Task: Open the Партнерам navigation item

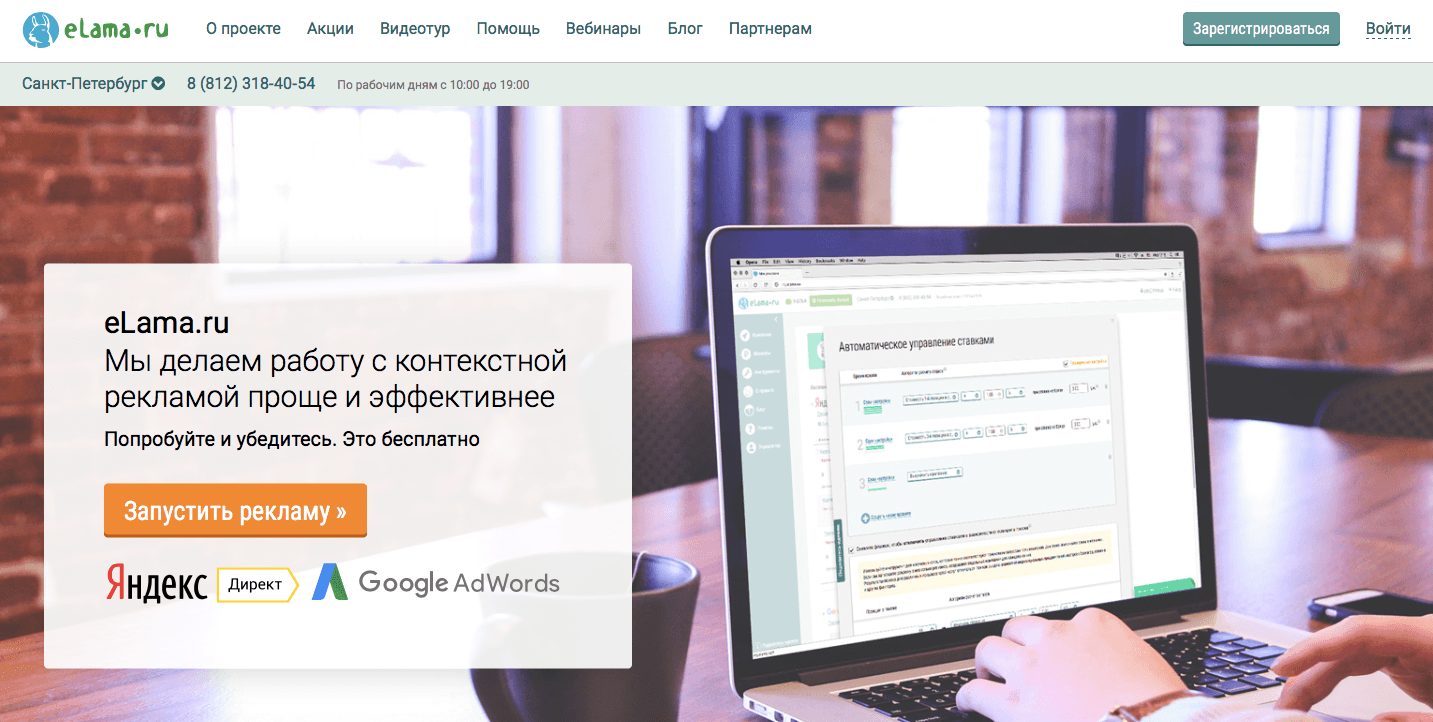Action: [x=770, y=29]
